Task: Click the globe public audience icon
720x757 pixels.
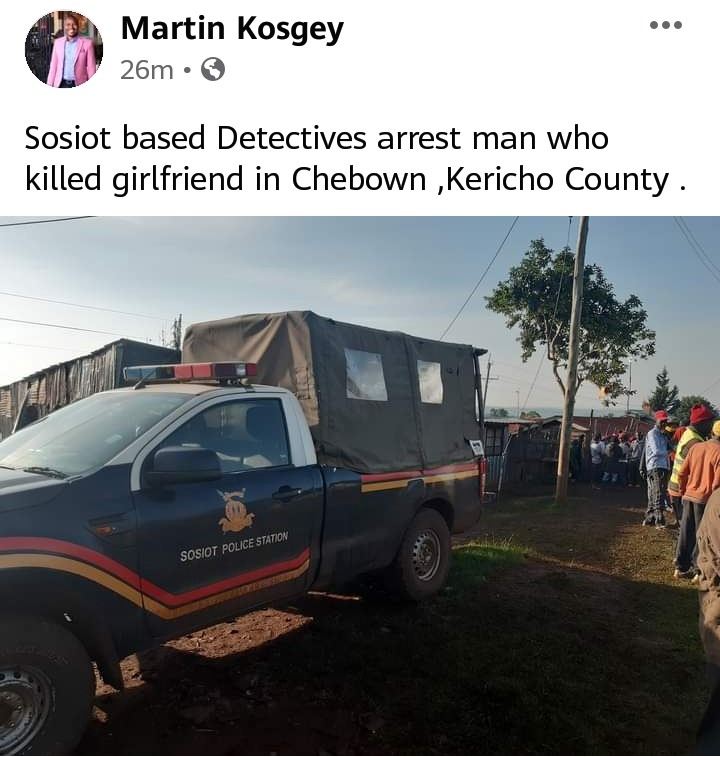Action: [x=213, y=70]
